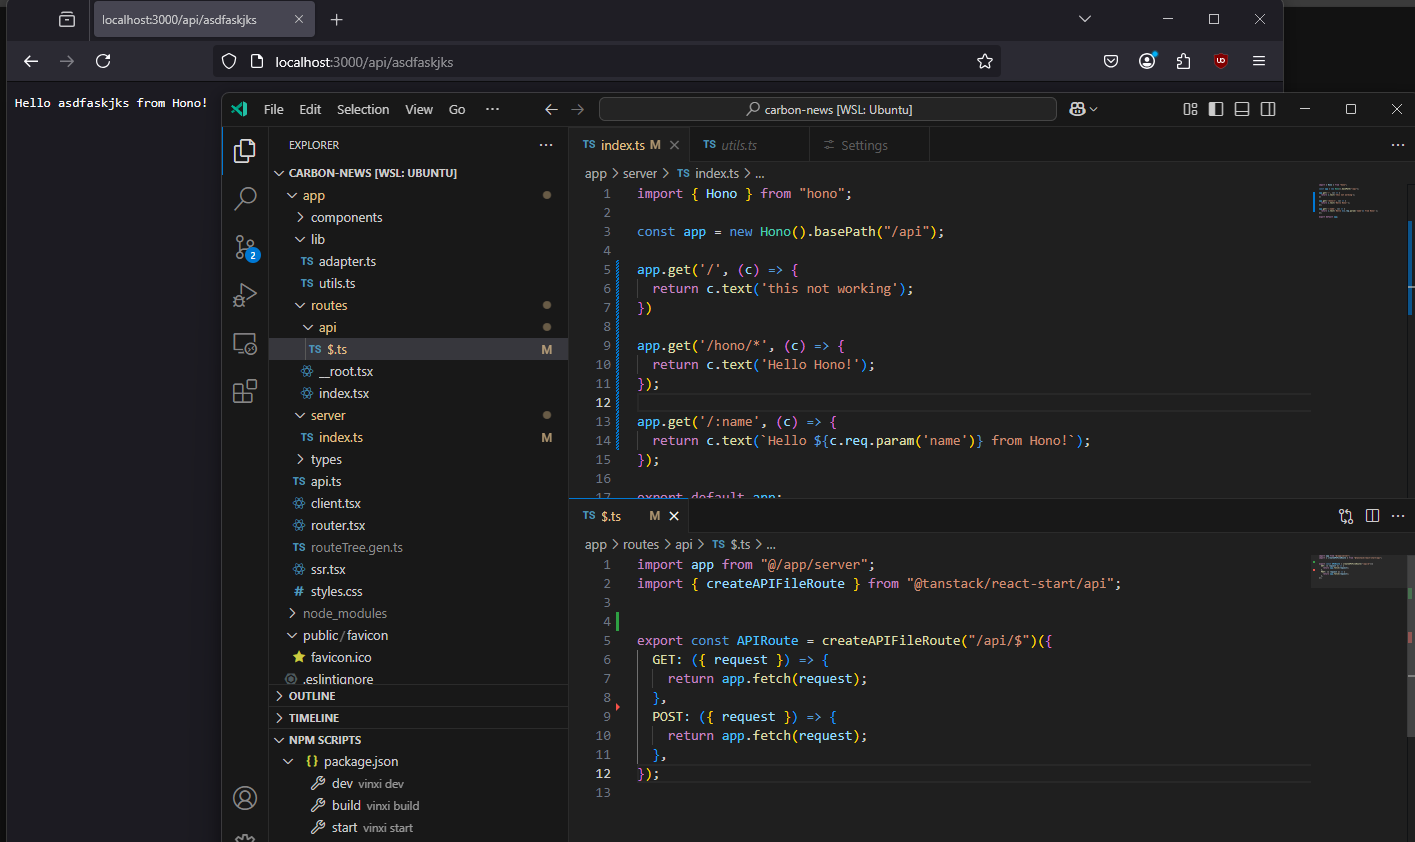This screenshot has width=1415, height=842.
Task: Close the $.ts editor tab
Action: pos(674,516)
